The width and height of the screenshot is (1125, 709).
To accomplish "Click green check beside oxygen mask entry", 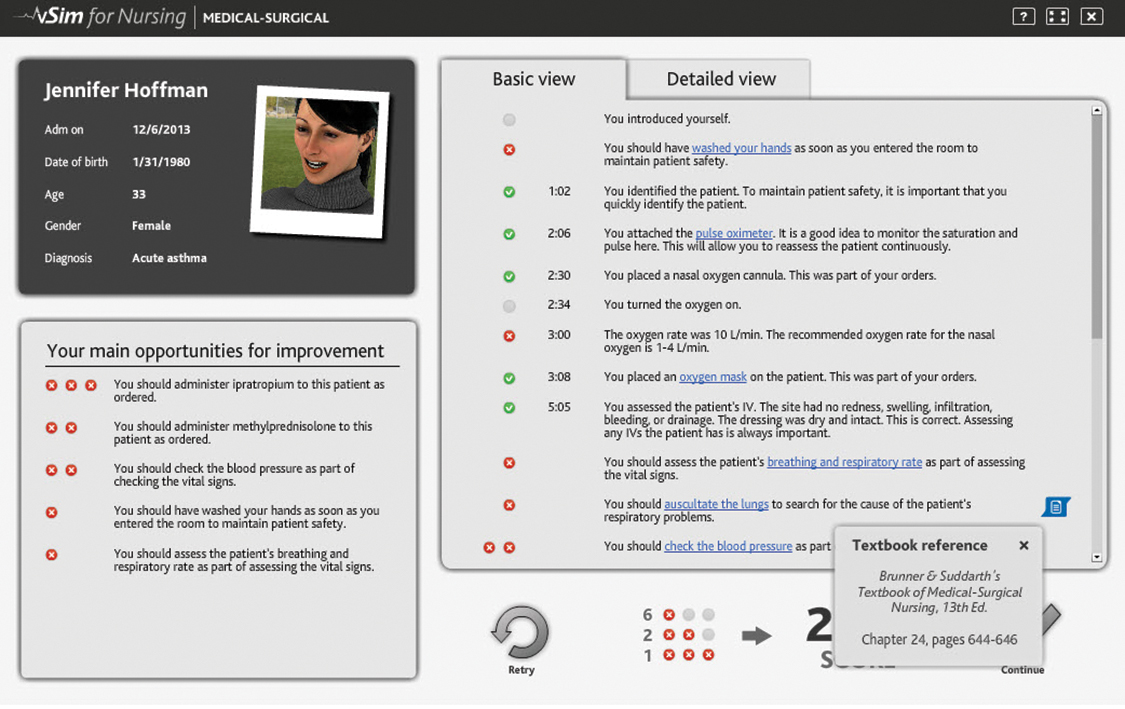I will point(509,378).
